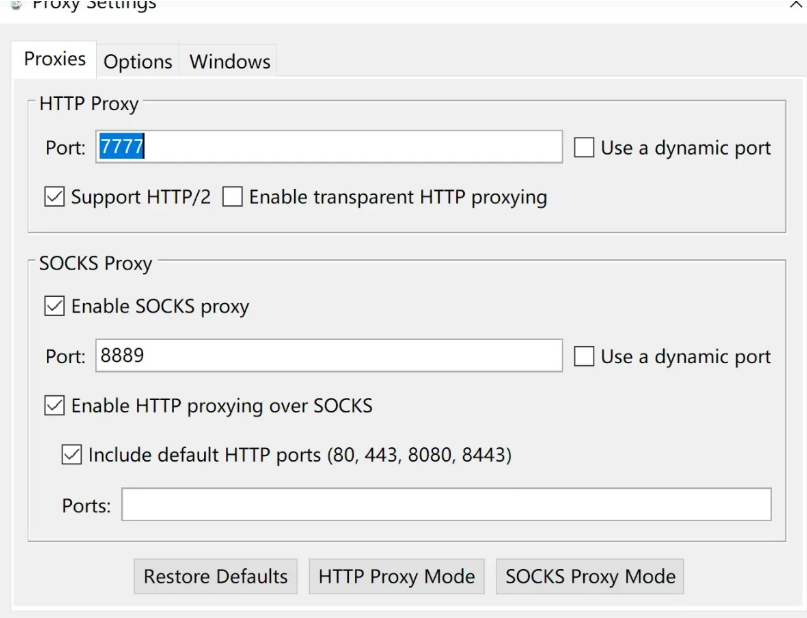
Task: Enable dynamic port for SOCKS Proxy
Action: [x=584, y=356]
